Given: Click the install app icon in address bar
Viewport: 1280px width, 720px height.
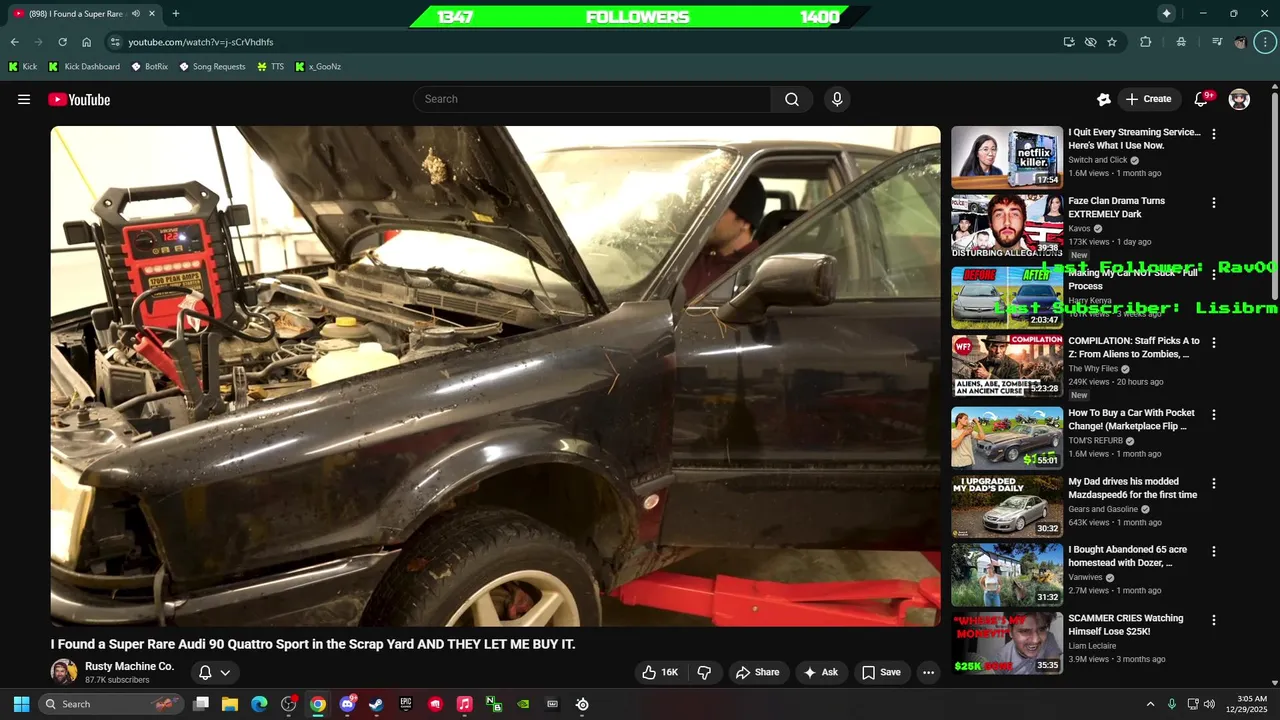Looking at the screenshot, I should [x=1069, y=42].
